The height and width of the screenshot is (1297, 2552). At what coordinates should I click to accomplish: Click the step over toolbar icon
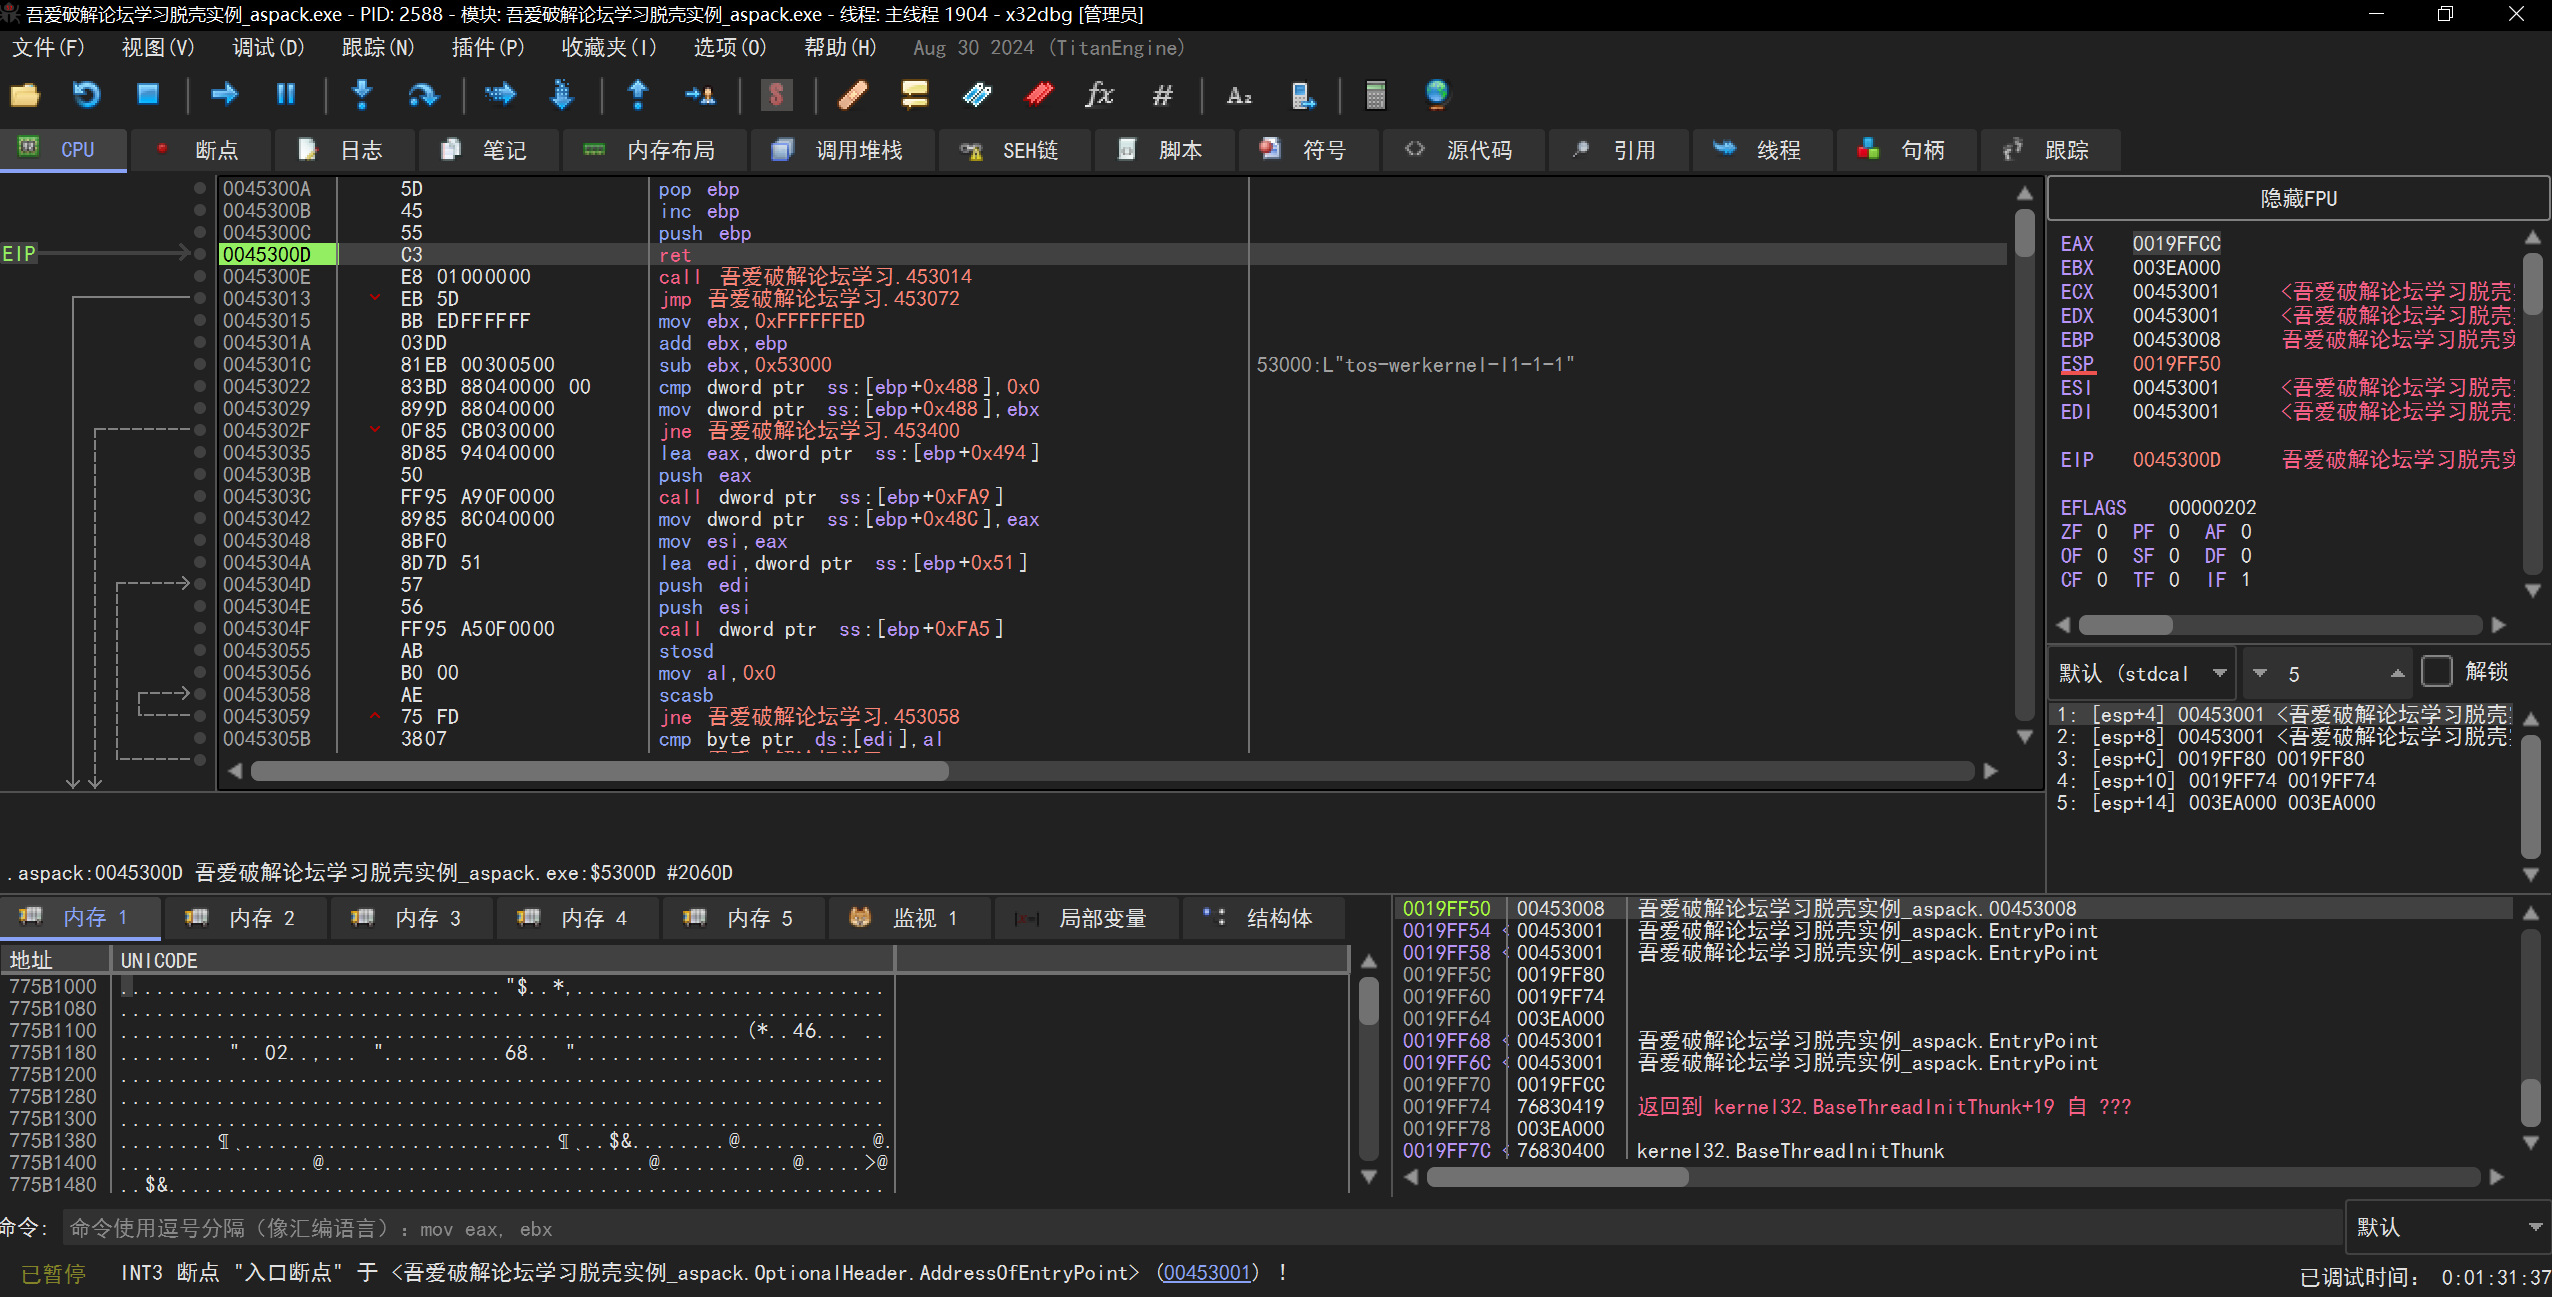point(423,95)
